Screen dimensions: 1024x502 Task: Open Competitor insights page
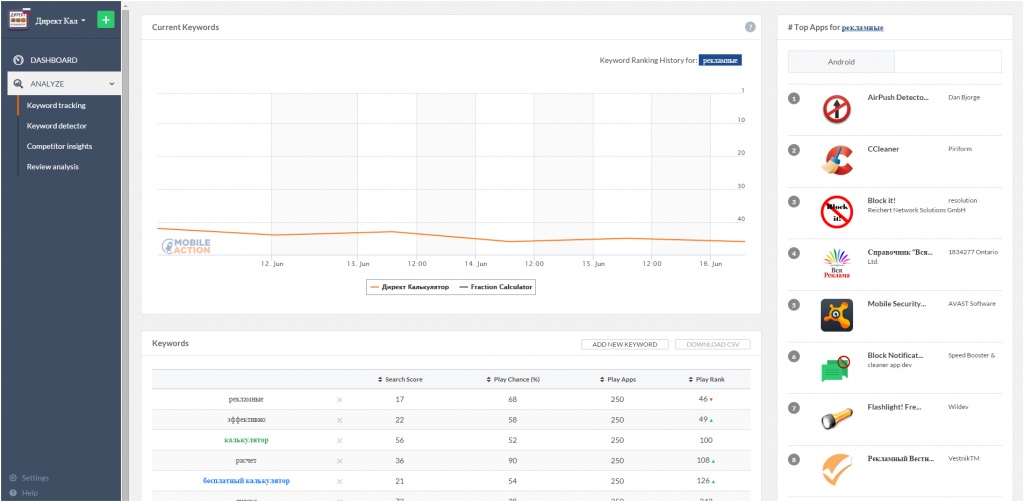(59, 146)
